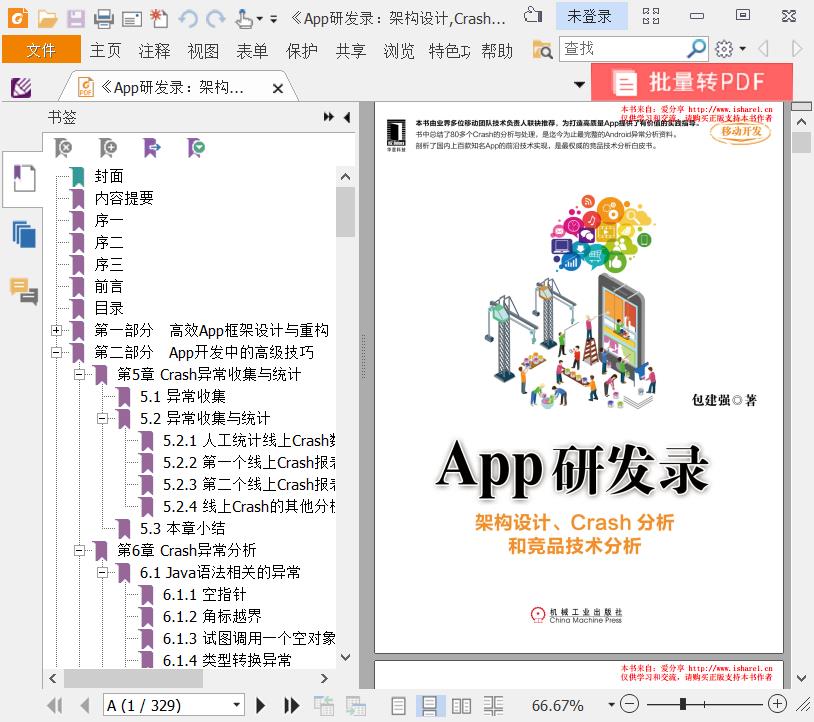Go to previous page arrow

pos(85,705)
